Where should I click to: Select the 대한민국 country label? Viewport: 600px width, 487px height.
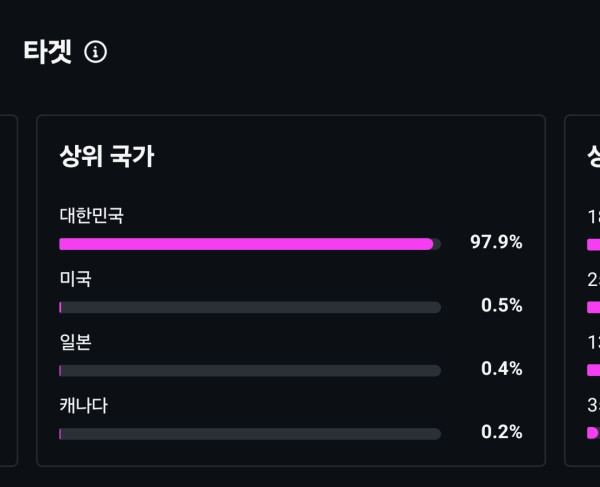point(91,215)
